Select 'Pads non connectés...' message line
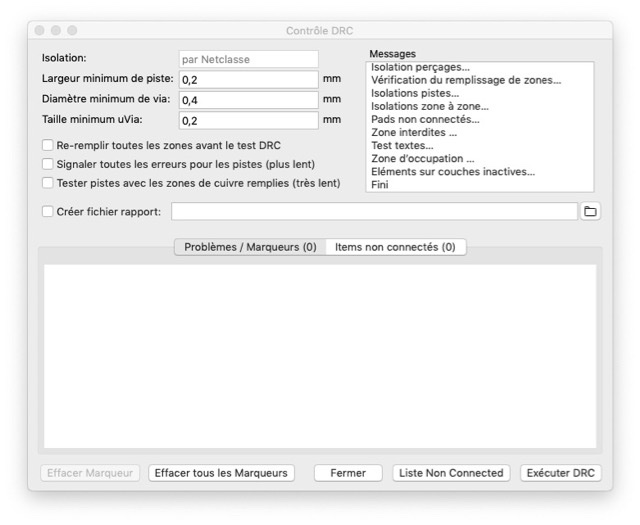The image size is (640, 525). [x=415, y=119]
